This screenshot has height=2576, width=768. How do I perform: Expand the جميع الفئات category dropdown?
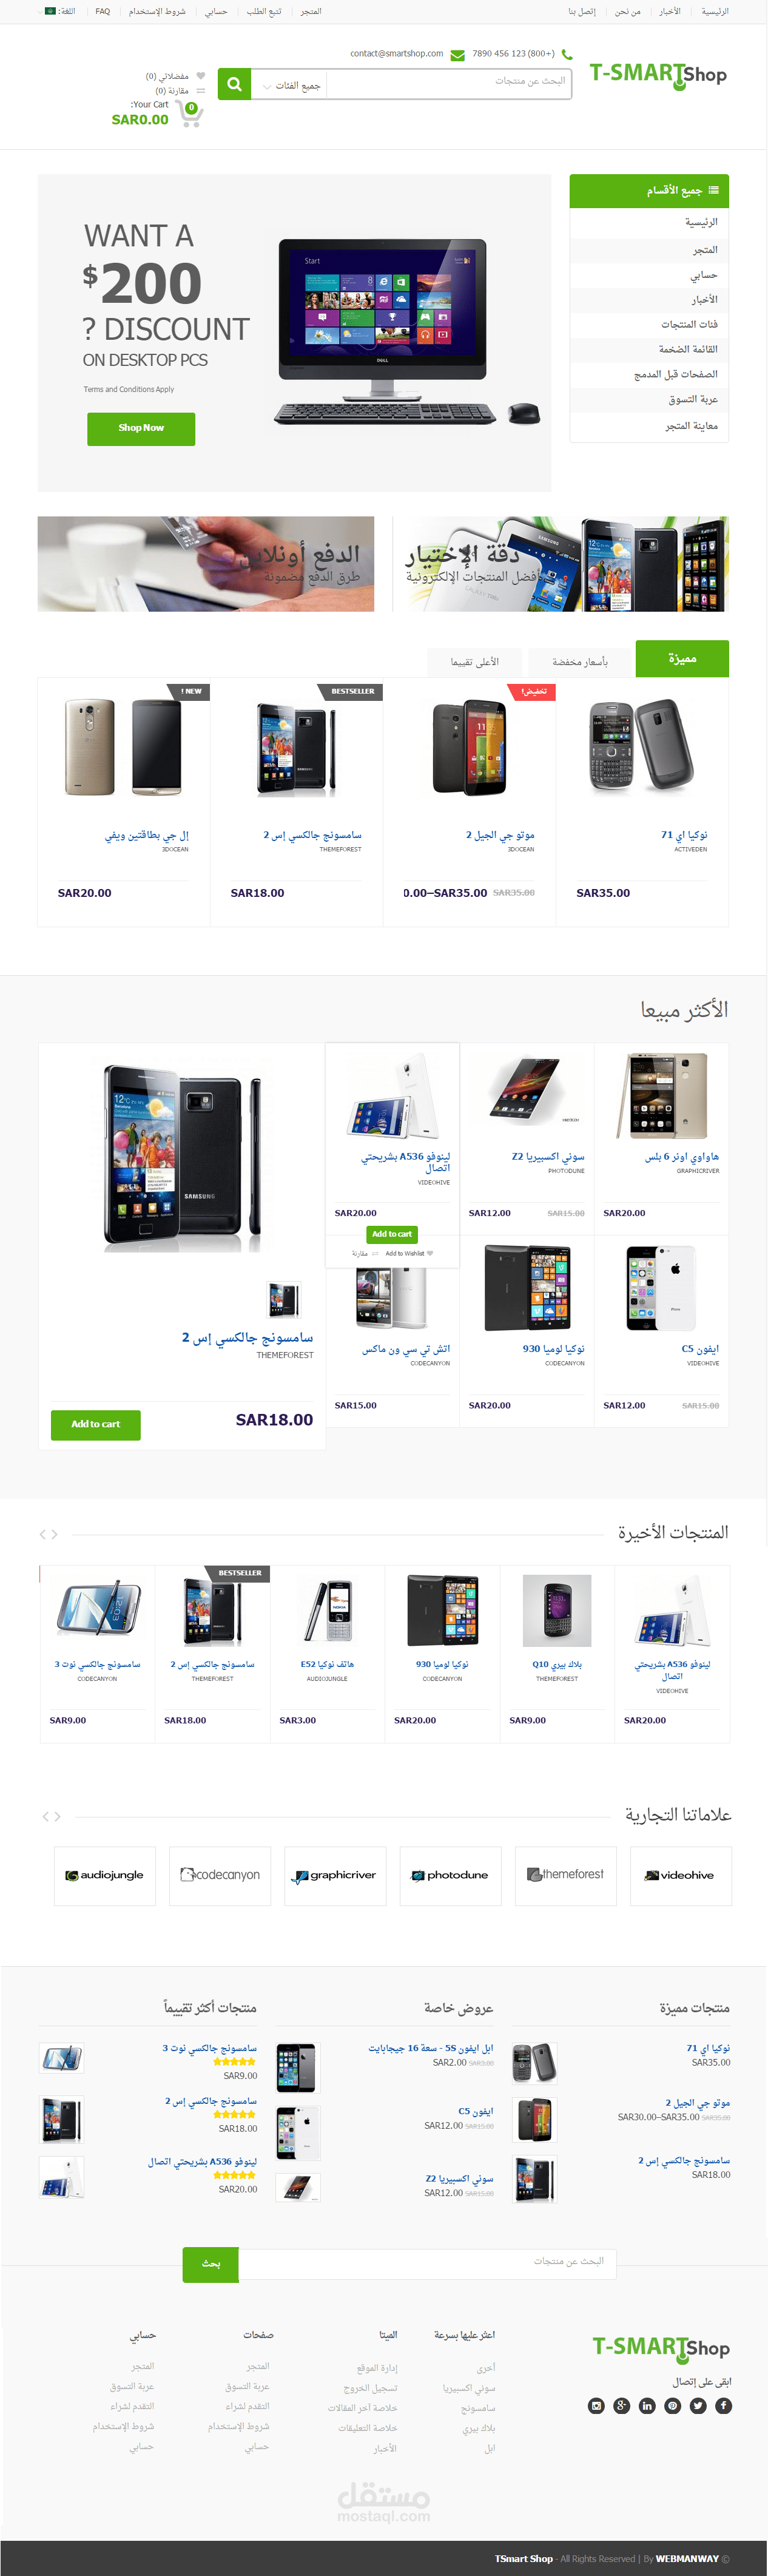(290, 85)
